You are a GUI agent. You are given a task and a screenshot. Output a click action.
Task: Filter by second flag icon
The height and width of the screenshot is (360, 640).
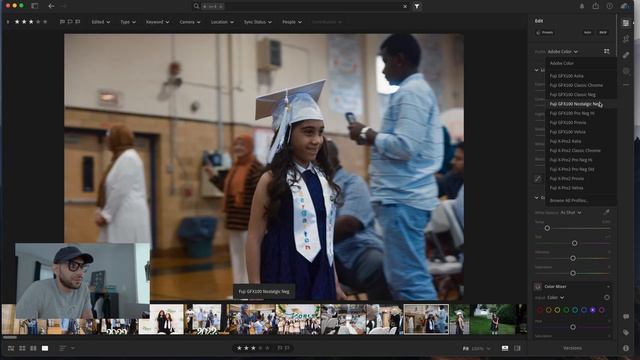70,22
